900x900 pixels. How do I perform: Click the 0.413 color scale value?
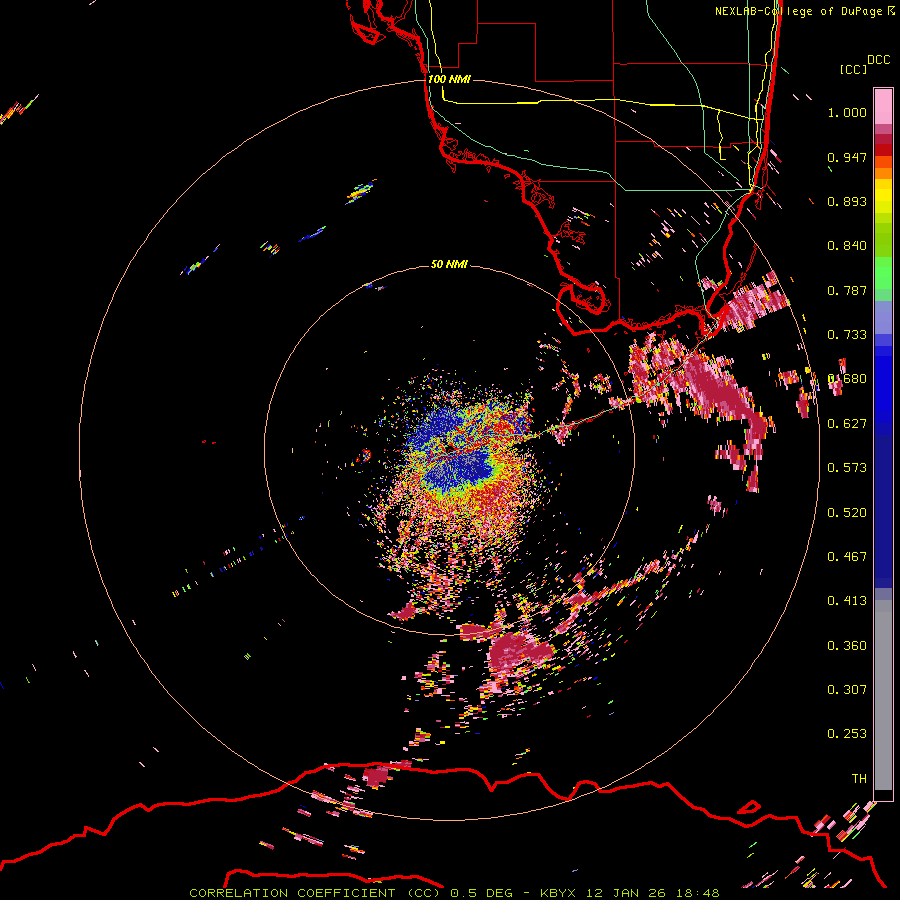[847, 601]
